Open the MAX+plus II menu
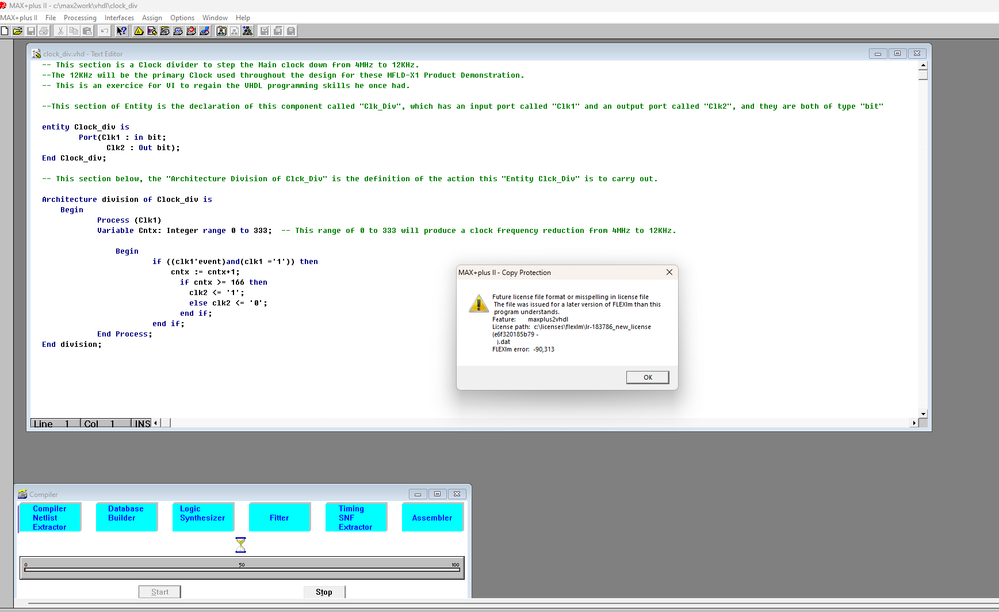 pyautogui.click(x=18, y=18)
